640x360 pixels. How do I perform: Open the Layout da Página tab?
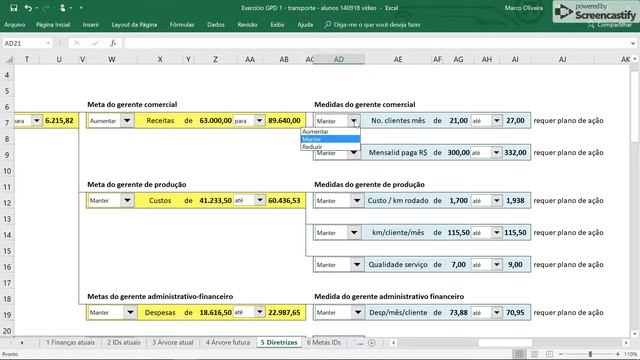tap(134, 24)
